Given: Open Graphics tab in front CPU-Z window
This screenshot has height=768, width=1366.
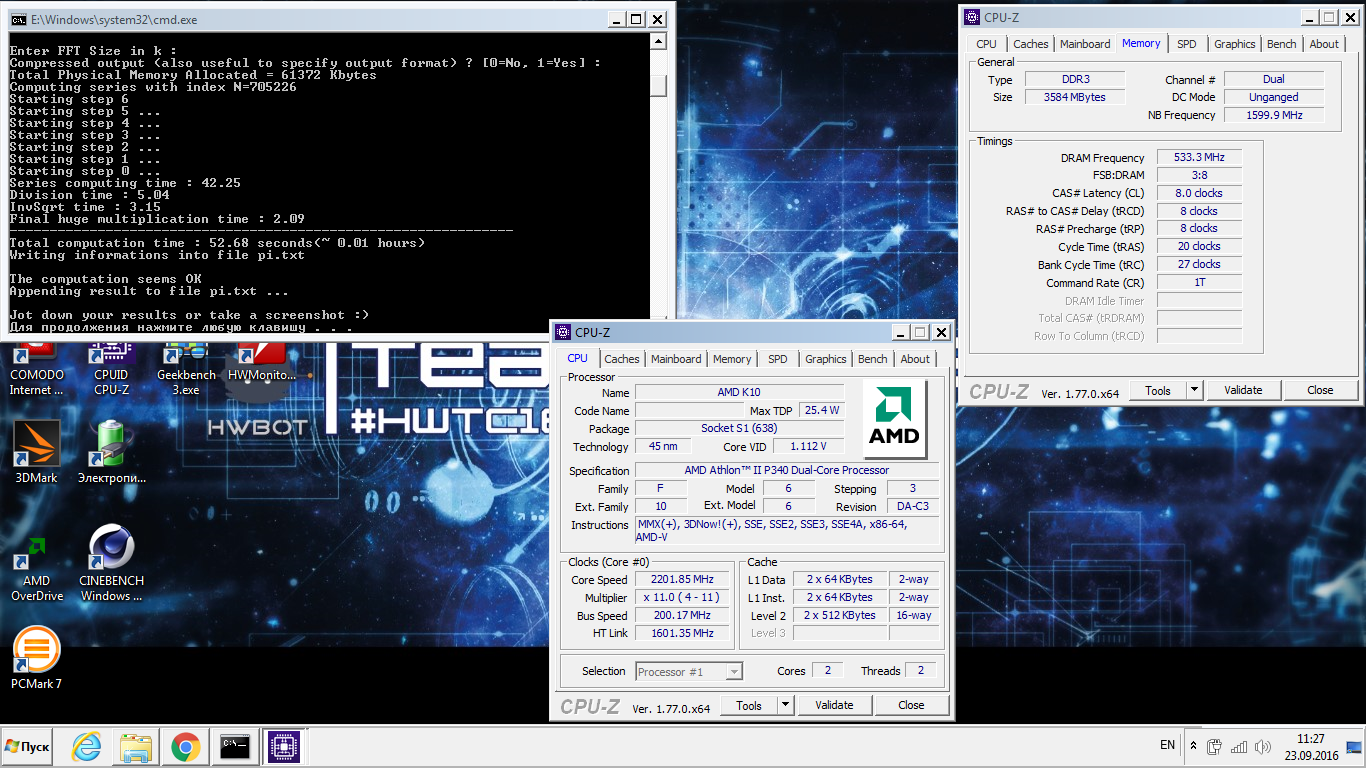Looking at the screenshot, I should pyautogui.click(x=826, y=359).
